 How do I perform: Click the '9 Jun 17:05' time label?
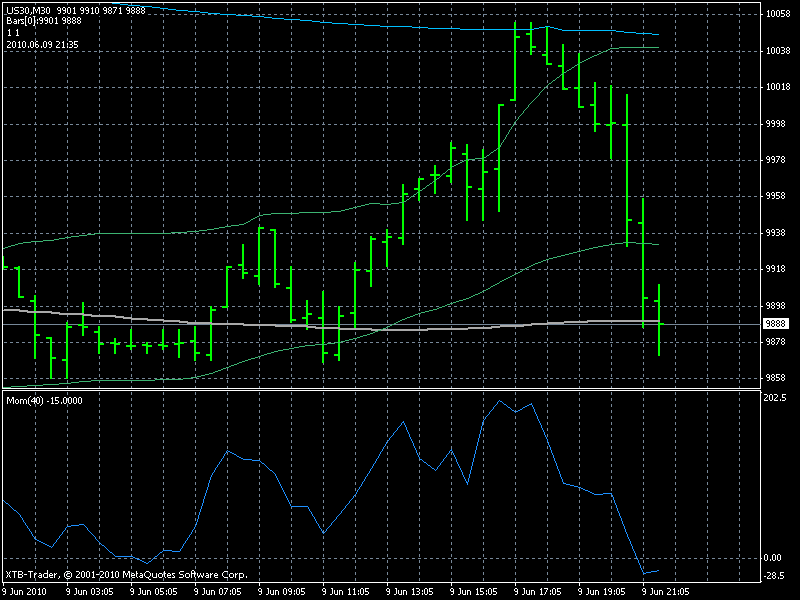tap(538, 592)
